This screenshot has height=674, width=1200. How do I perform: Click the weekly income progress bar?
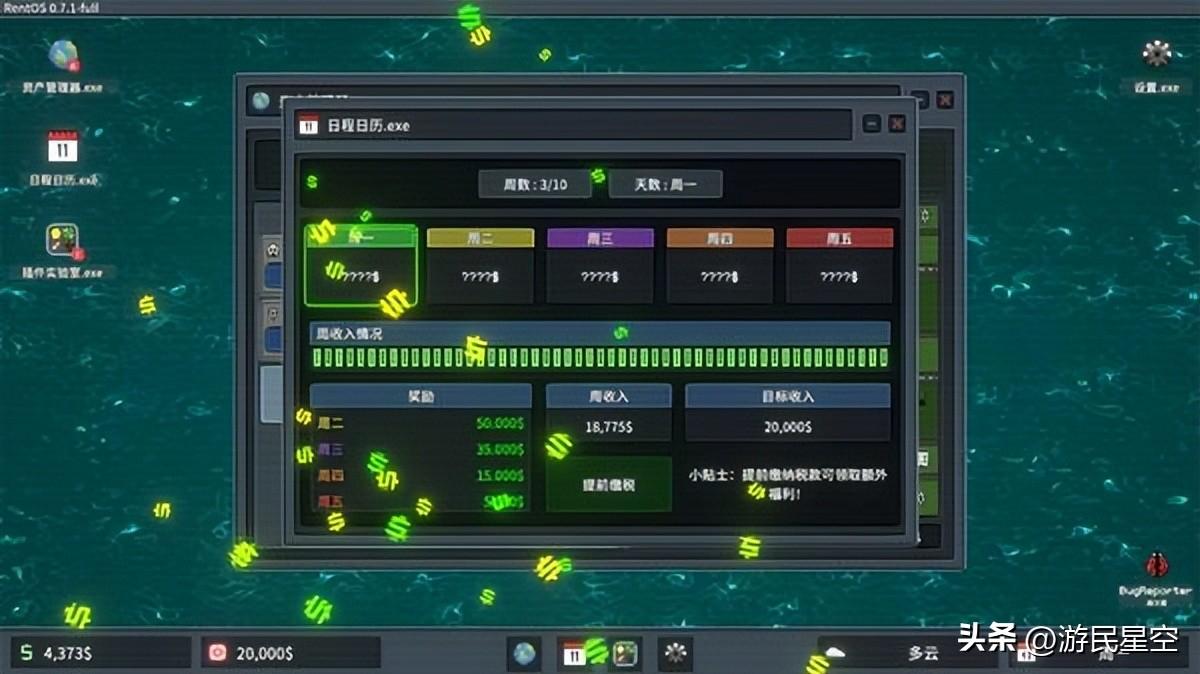point(600,358)
